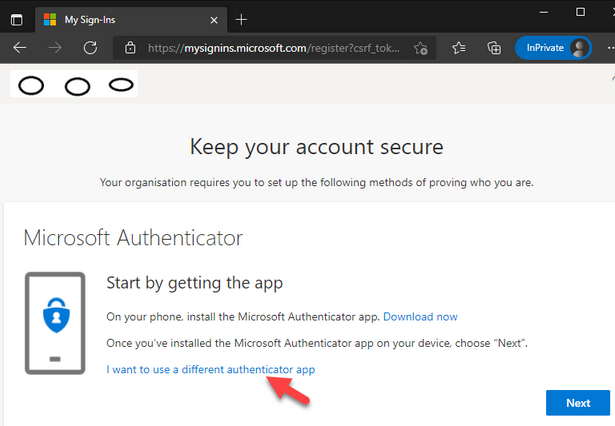Click the padlock site info icon
The width and height of the screenshot is (615, 426).
(x=129, y=48)
